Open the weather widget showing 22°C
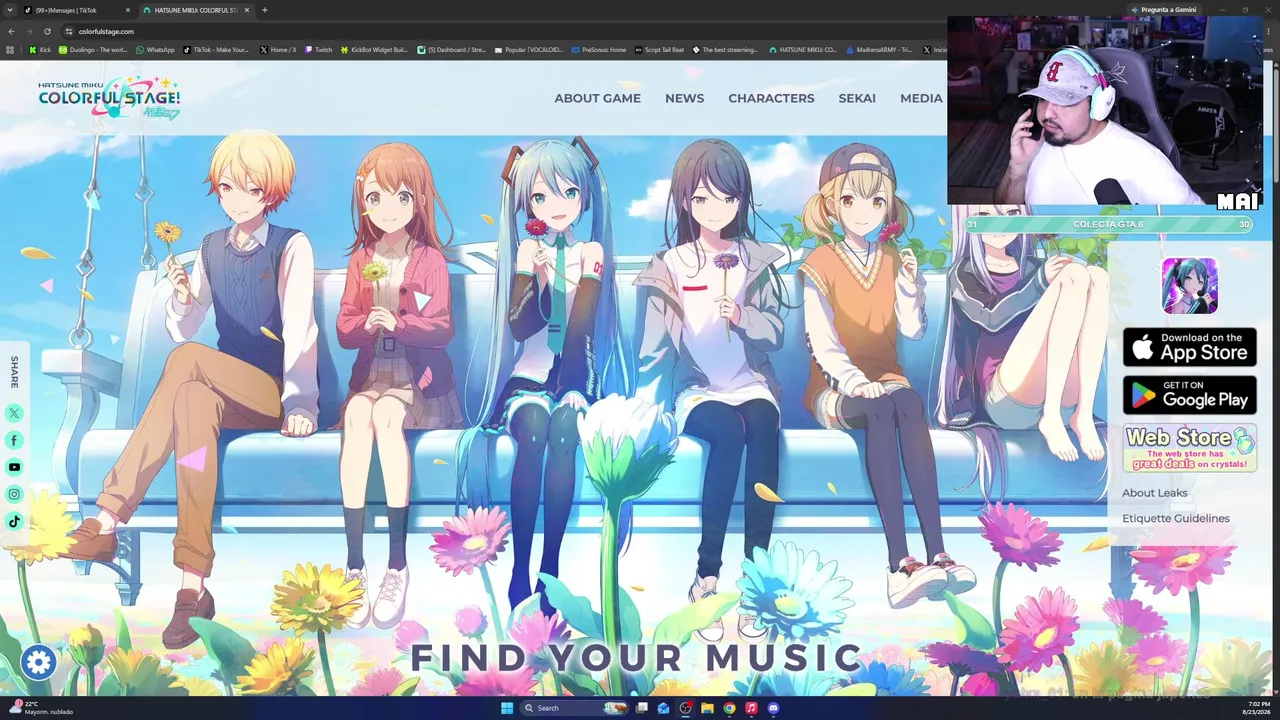This screenshot has height=720, width=1280. tap(40, 708)
